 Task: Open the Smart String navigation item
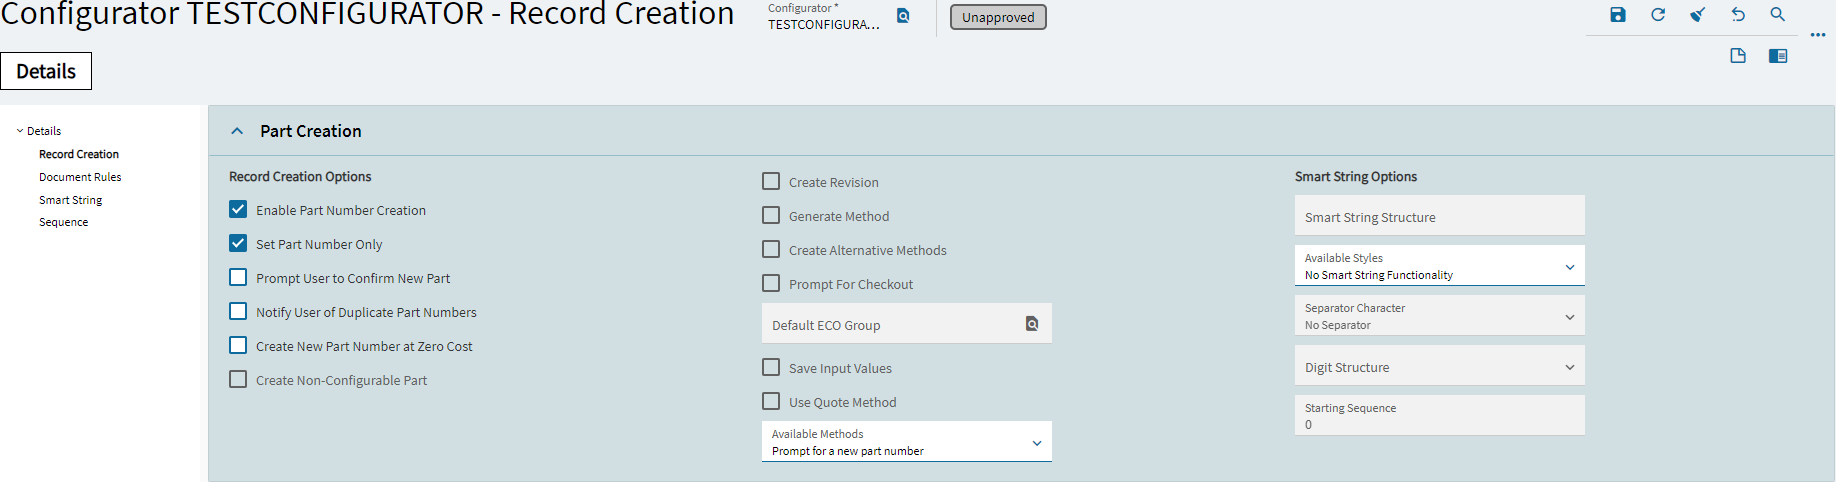(70, 200)
